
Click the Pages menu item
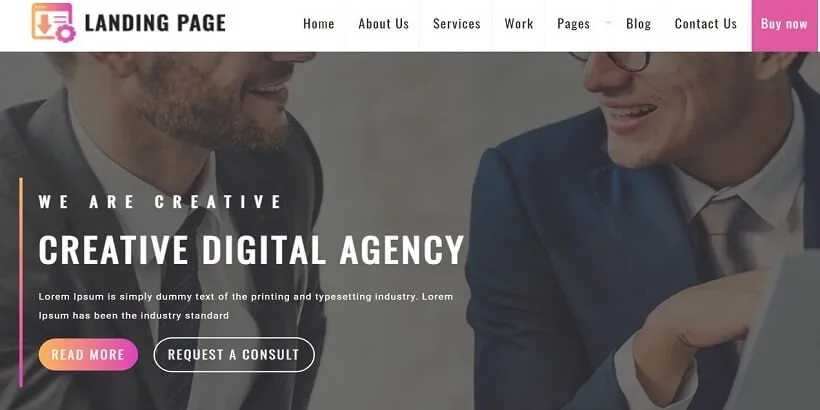click(x=573, y=25)
